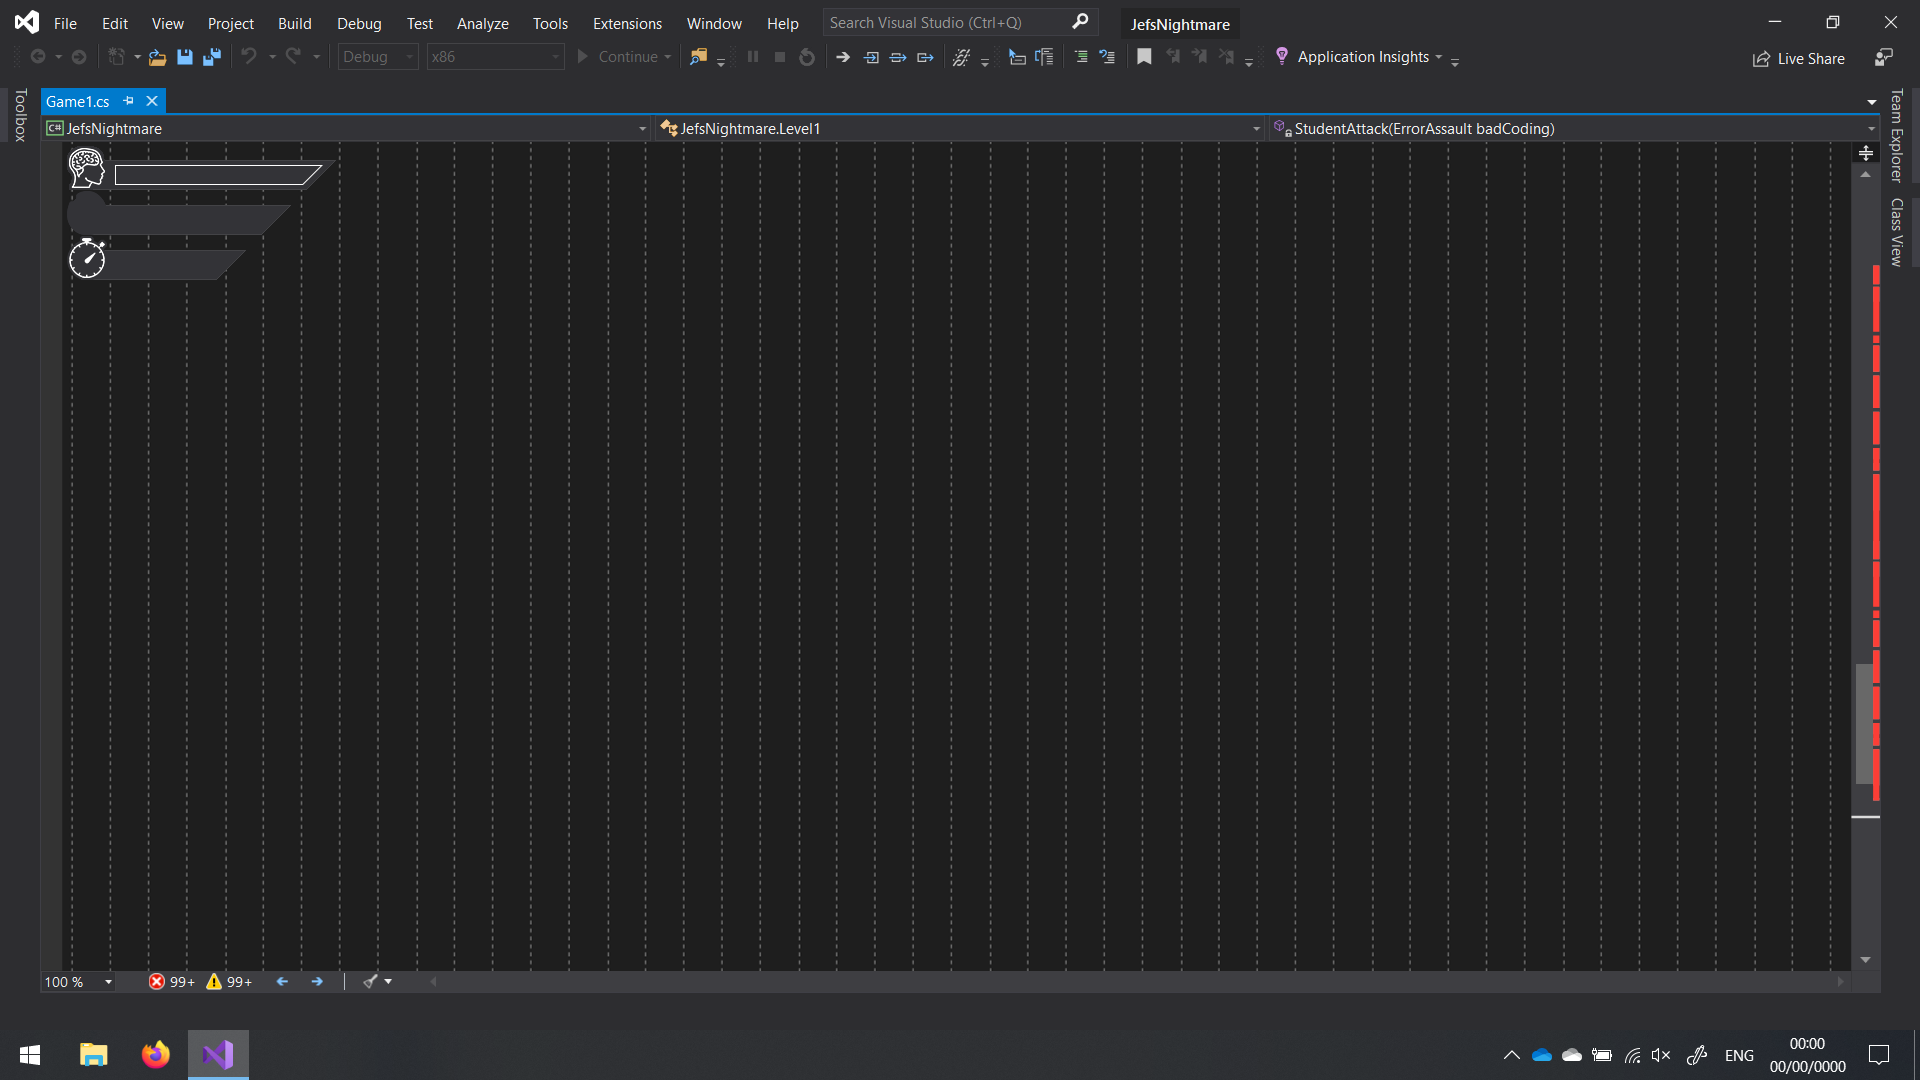The image size is (1920, 1080).
Task: Open the JefsNightmare project scope dropdown
Action: tap(347, 129)
